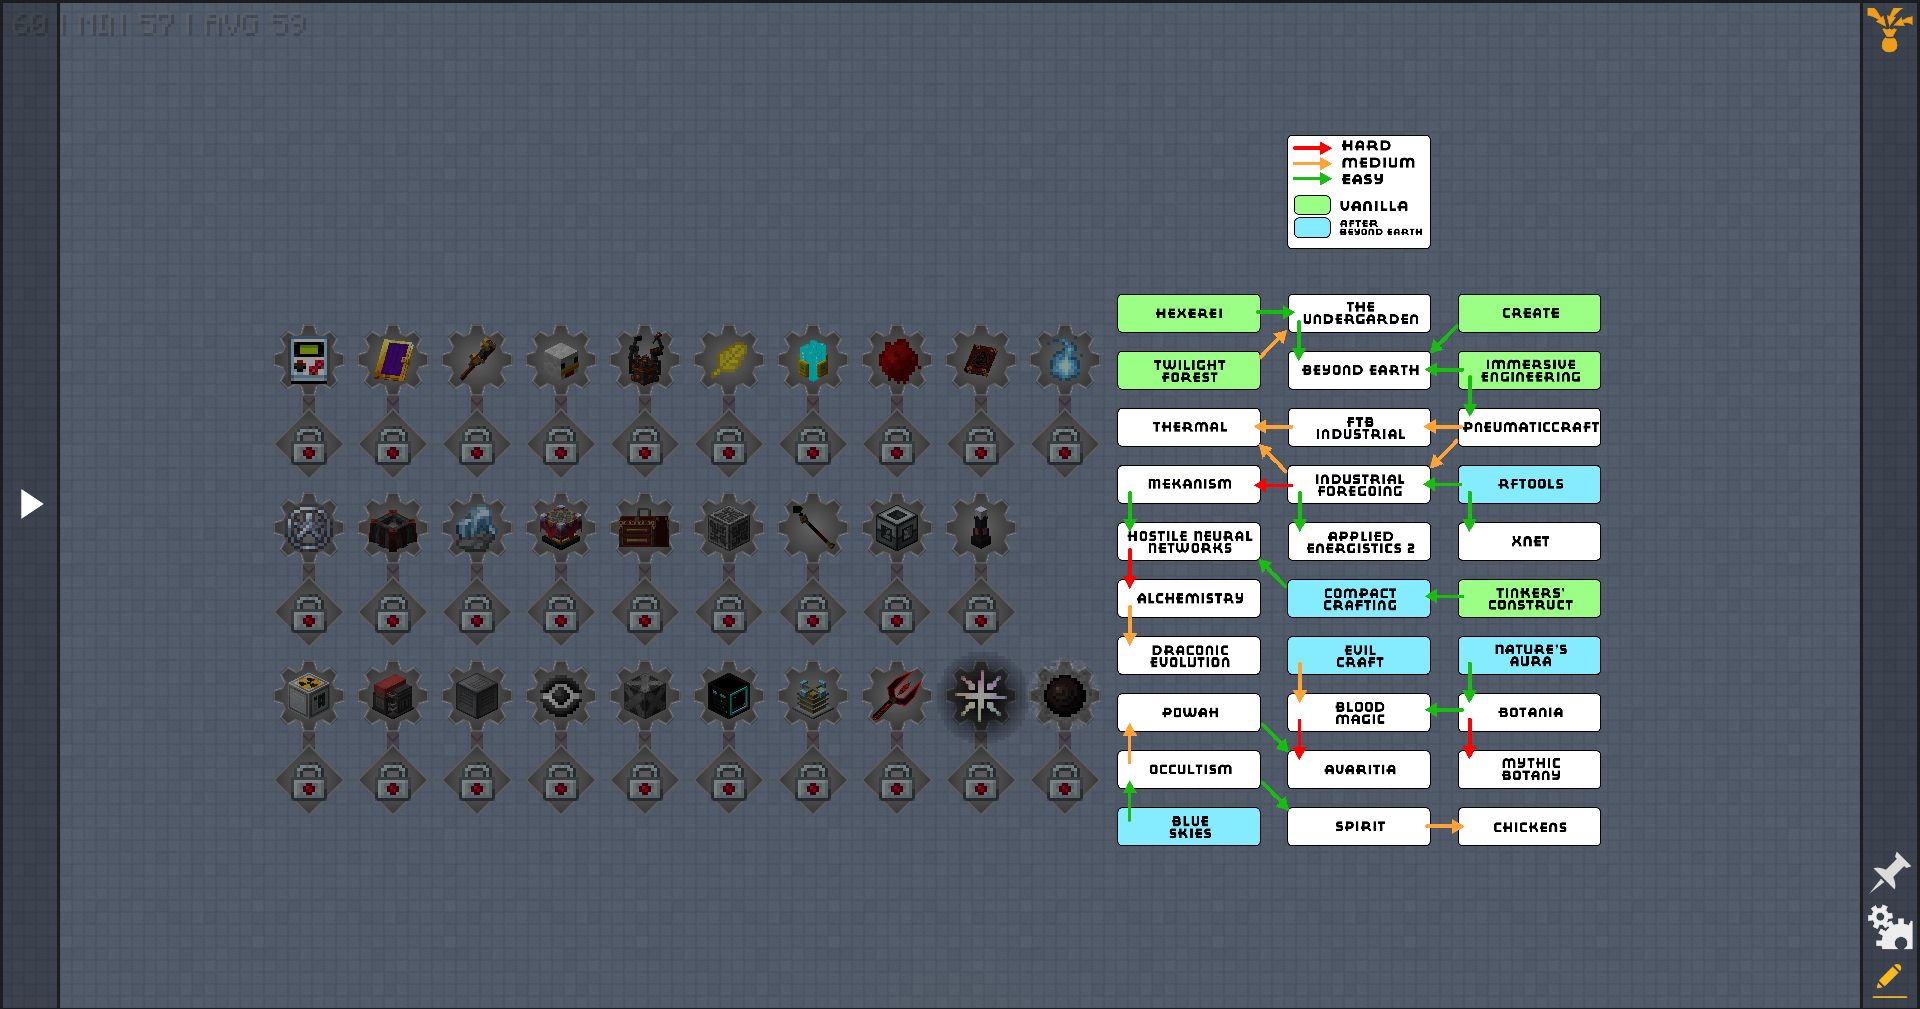1920x1009 pixels.
Task: Toggle edit mode with the pencil icon
Action: 1889,977
